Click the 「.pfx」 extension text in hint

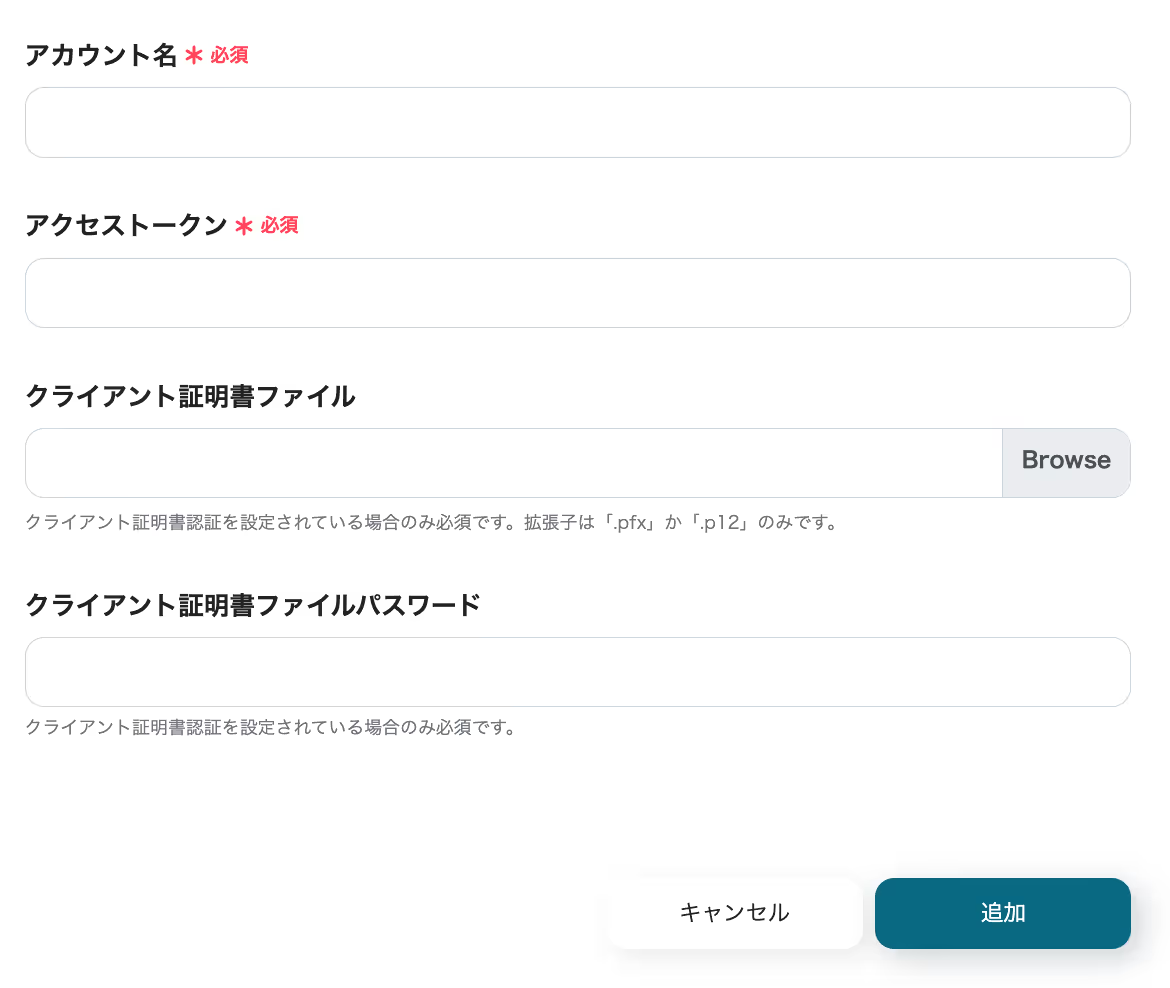627,523
